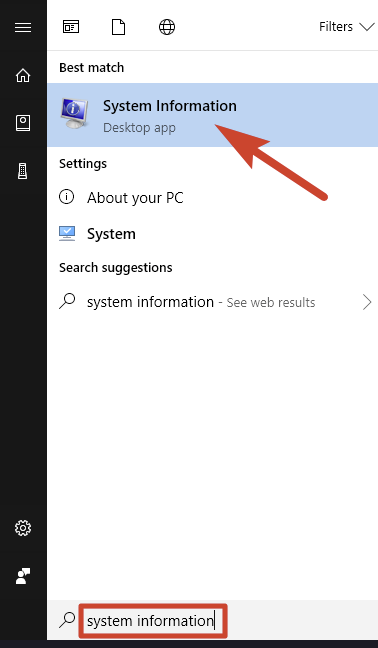This screenshot has width=378, height=648.
Task: Open the Notebook icon in the sidebar
Action: pyautogui.click(x=23, y=123)
